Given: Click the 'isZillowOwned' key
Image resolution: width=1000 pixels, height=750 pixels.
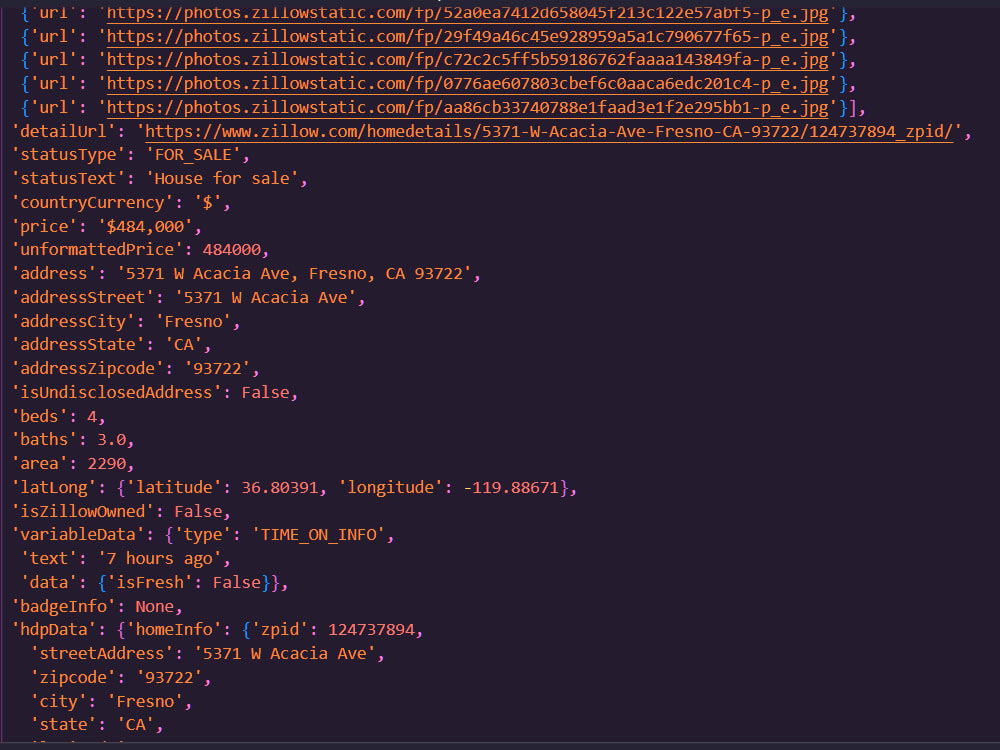Looking at the screenshot, I should [83, 511].
